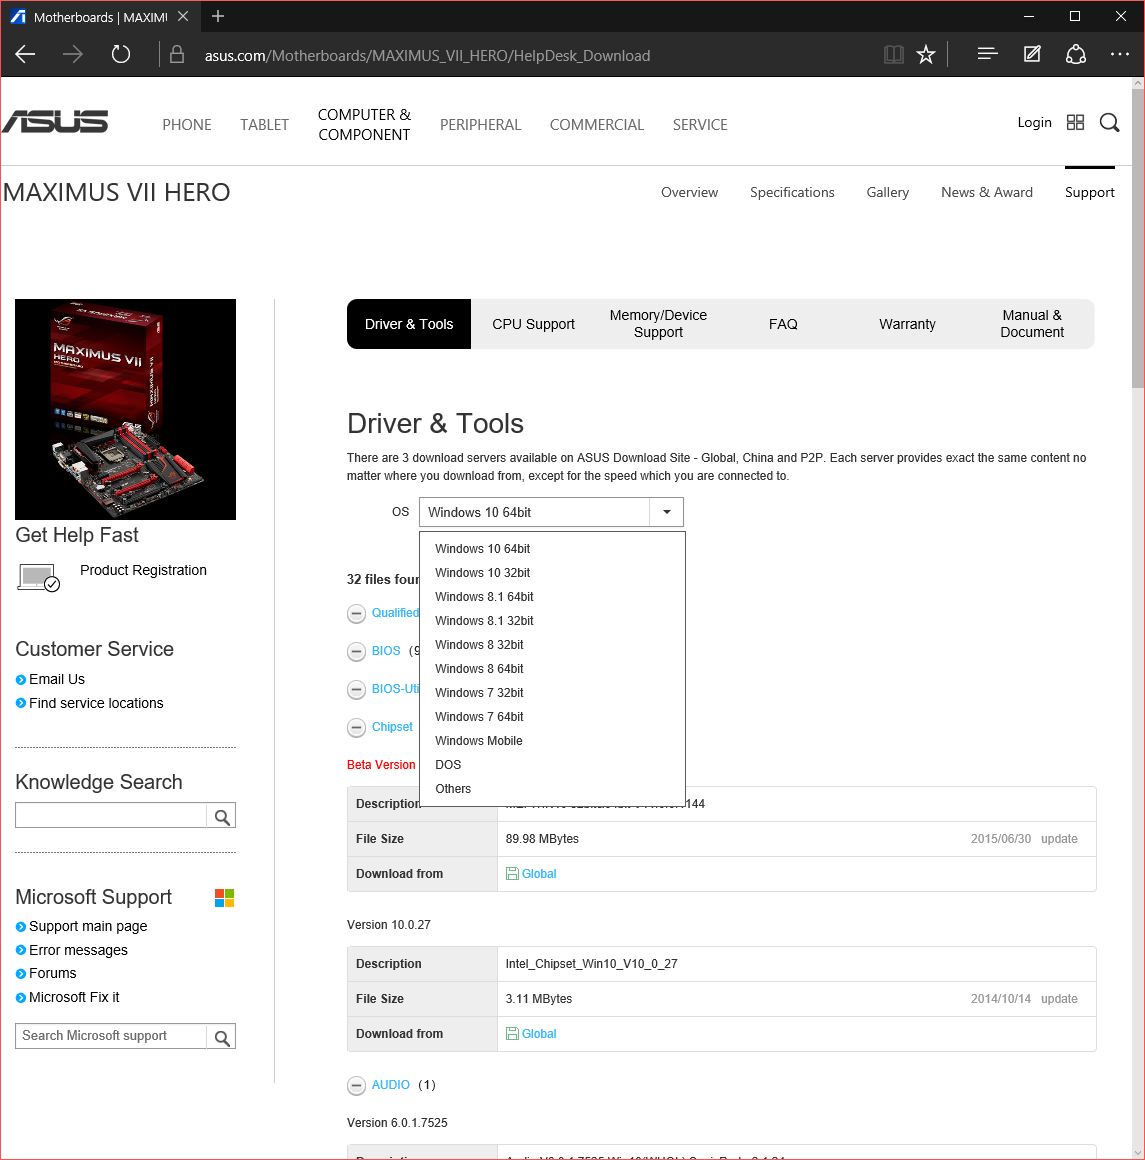Select Windows 7 64bit from list
The width and height of the screenshot is (1145, 1160).
479,717
